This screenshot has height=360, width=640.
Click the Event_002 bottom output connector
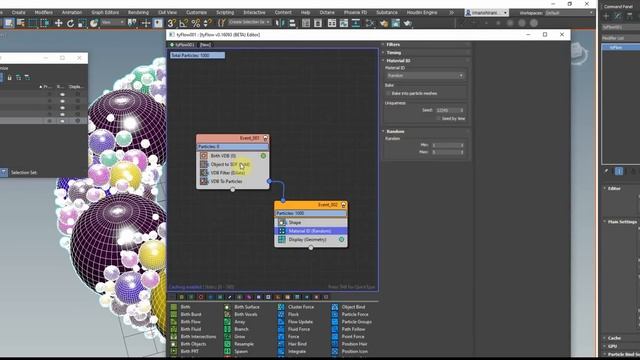point(311,248)
